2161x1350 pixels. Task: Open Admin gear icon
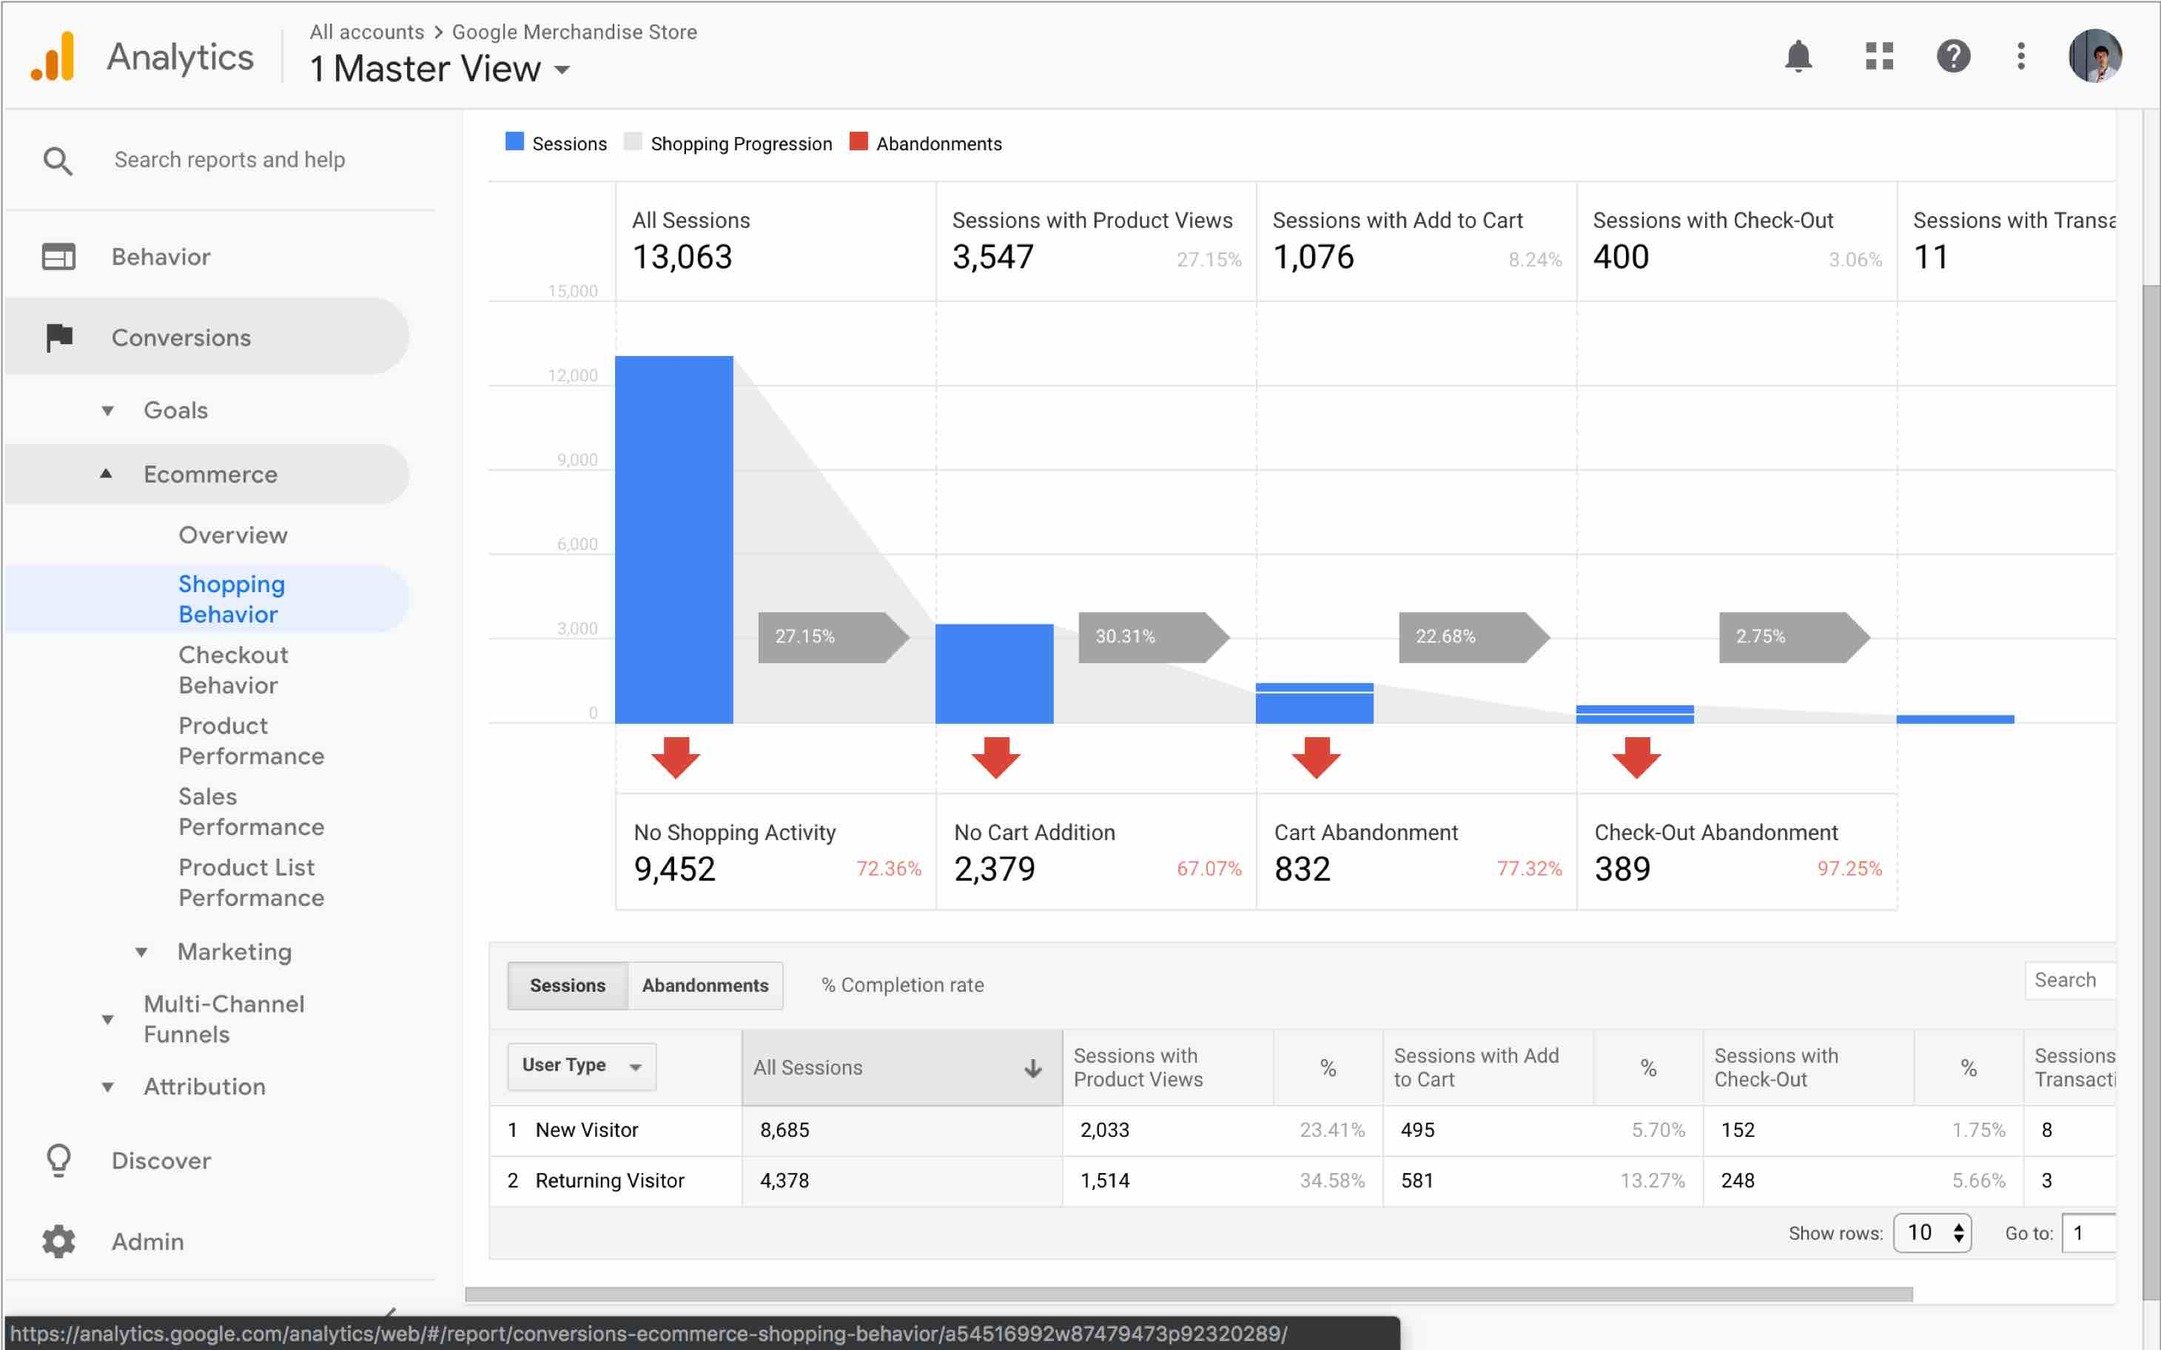tap(58, 1241)
